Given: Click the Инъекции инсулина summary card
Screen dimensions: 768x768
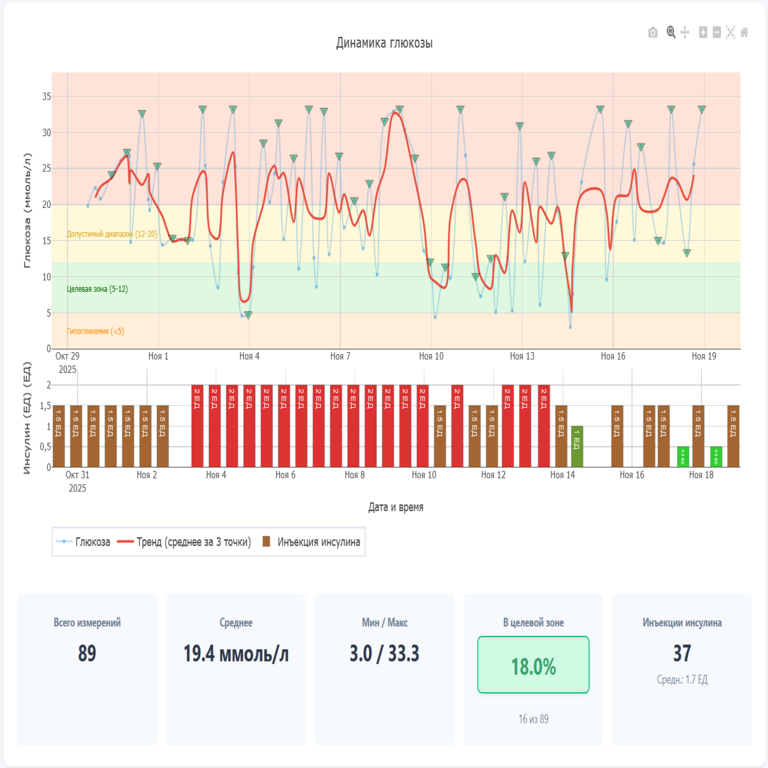Looking at the screenshot, I should click(x=681, y=669).
